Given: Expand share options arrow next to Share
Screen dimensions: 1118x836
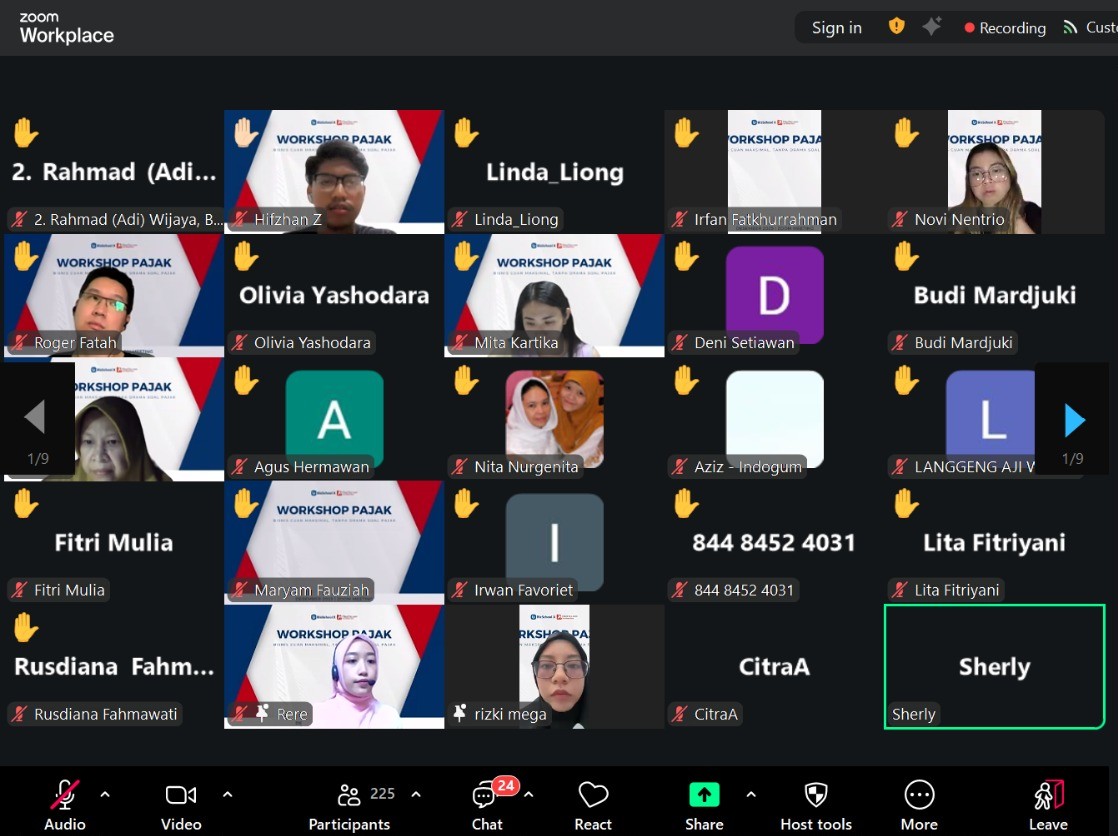Looking at the screenshot, I should 750,795.
